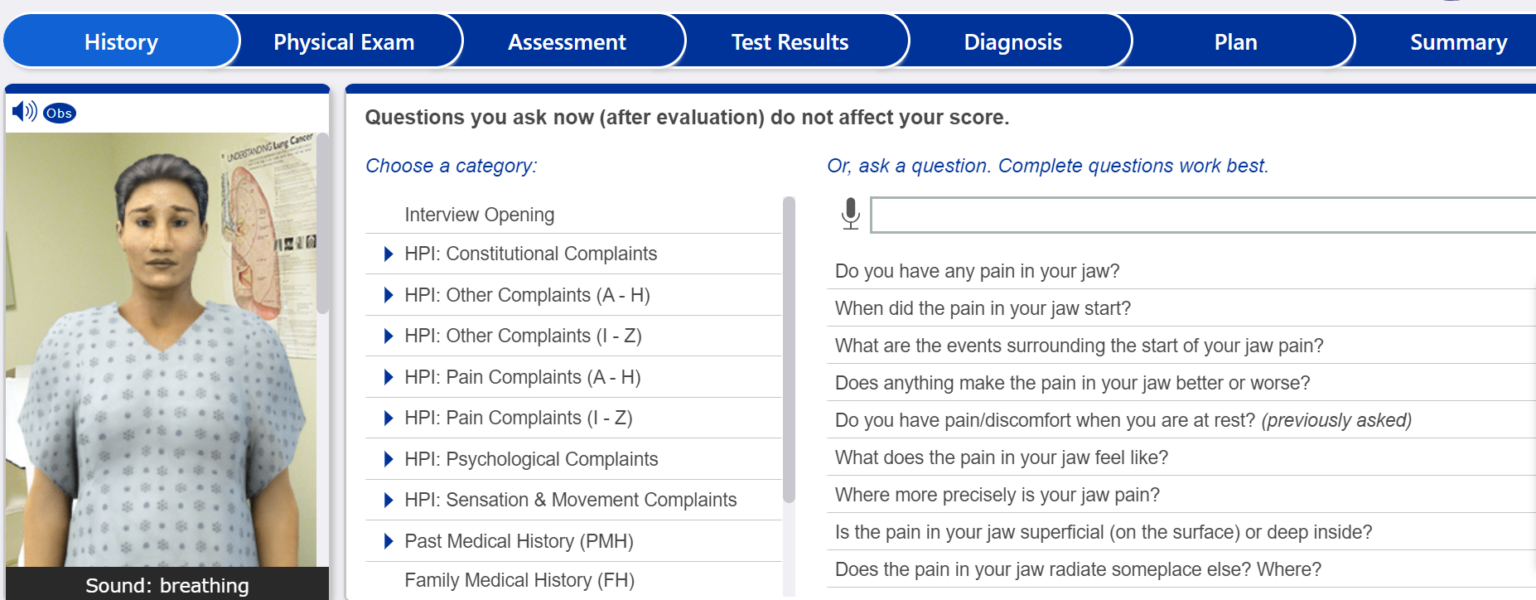Expand HPI: Psychological Complaints arrow
The height and width of the screenshot is (600, 1536).
(x=389, y=459)
